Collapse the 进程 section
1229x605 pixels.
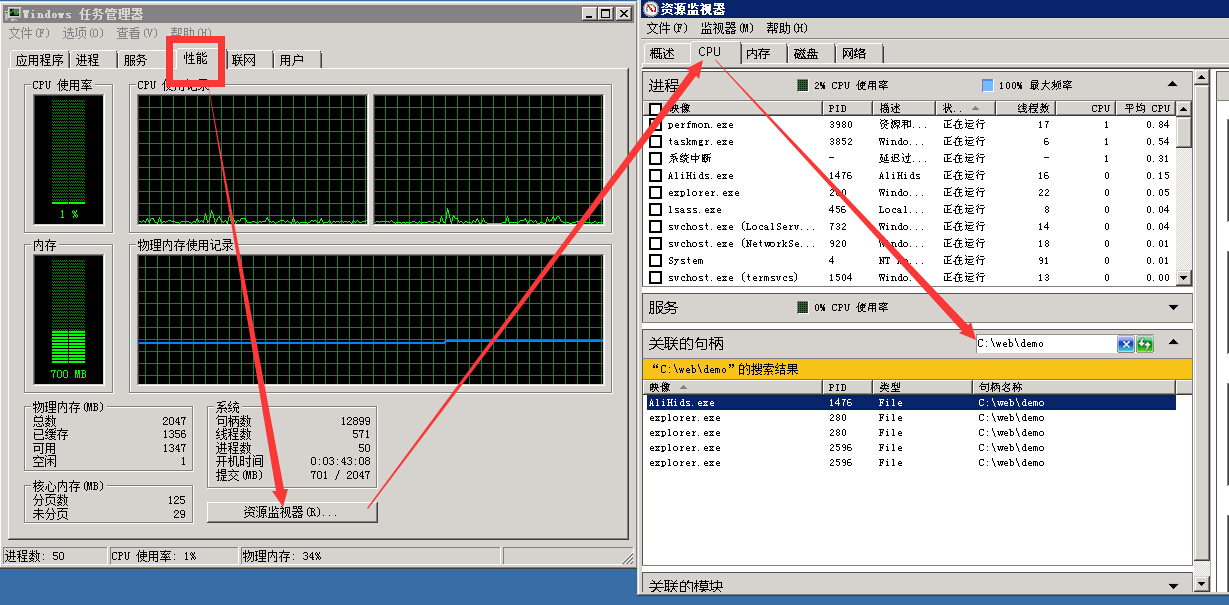point(1173,85)
